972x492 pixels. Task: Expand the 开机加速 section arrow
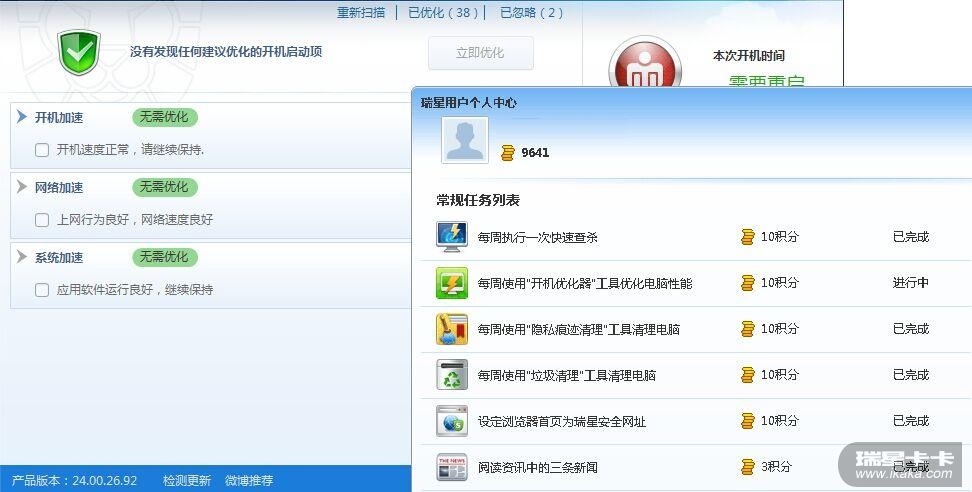(22, 116)
